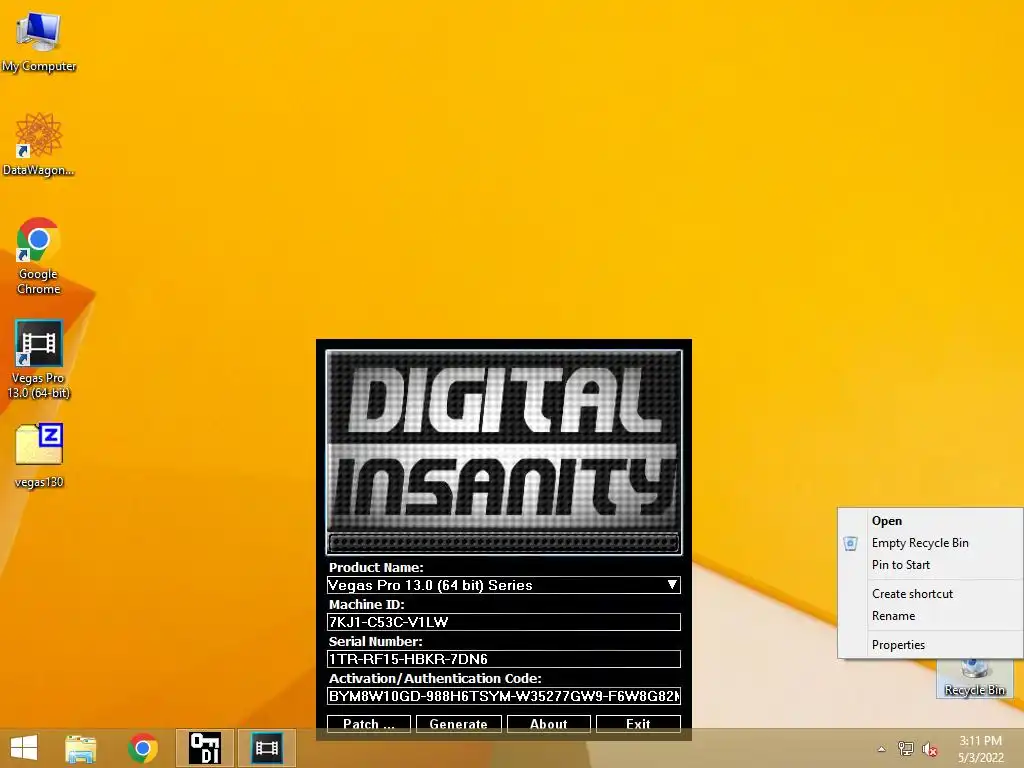Screen dimensions: 1024x768
Task: Show hidden tray icons arrow
Action: (x=882, y=749)
